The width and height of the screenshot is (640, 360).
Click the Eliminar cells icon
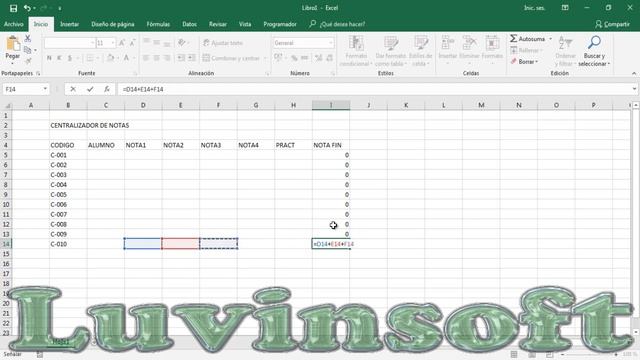click(469, 50)
